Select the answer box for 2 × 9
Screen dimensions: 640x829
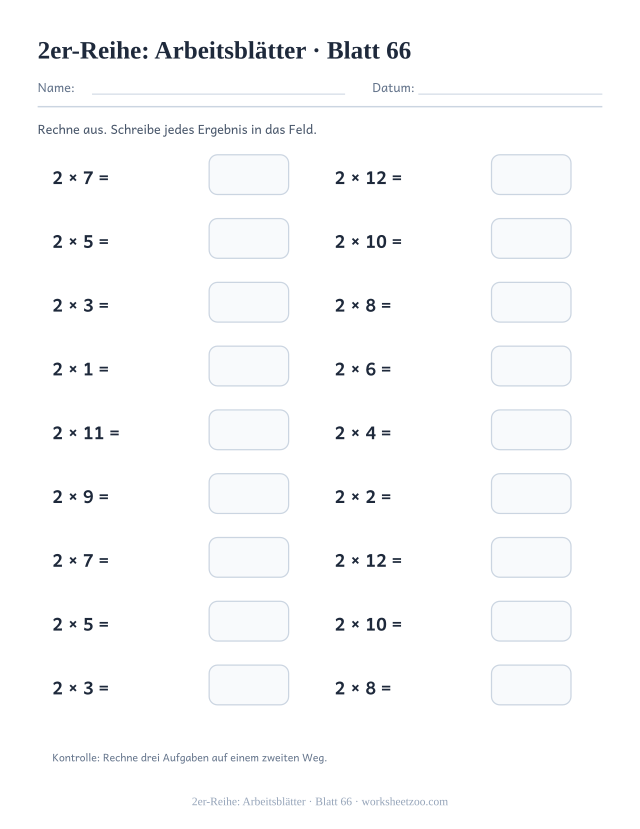[x=249, y=494]
